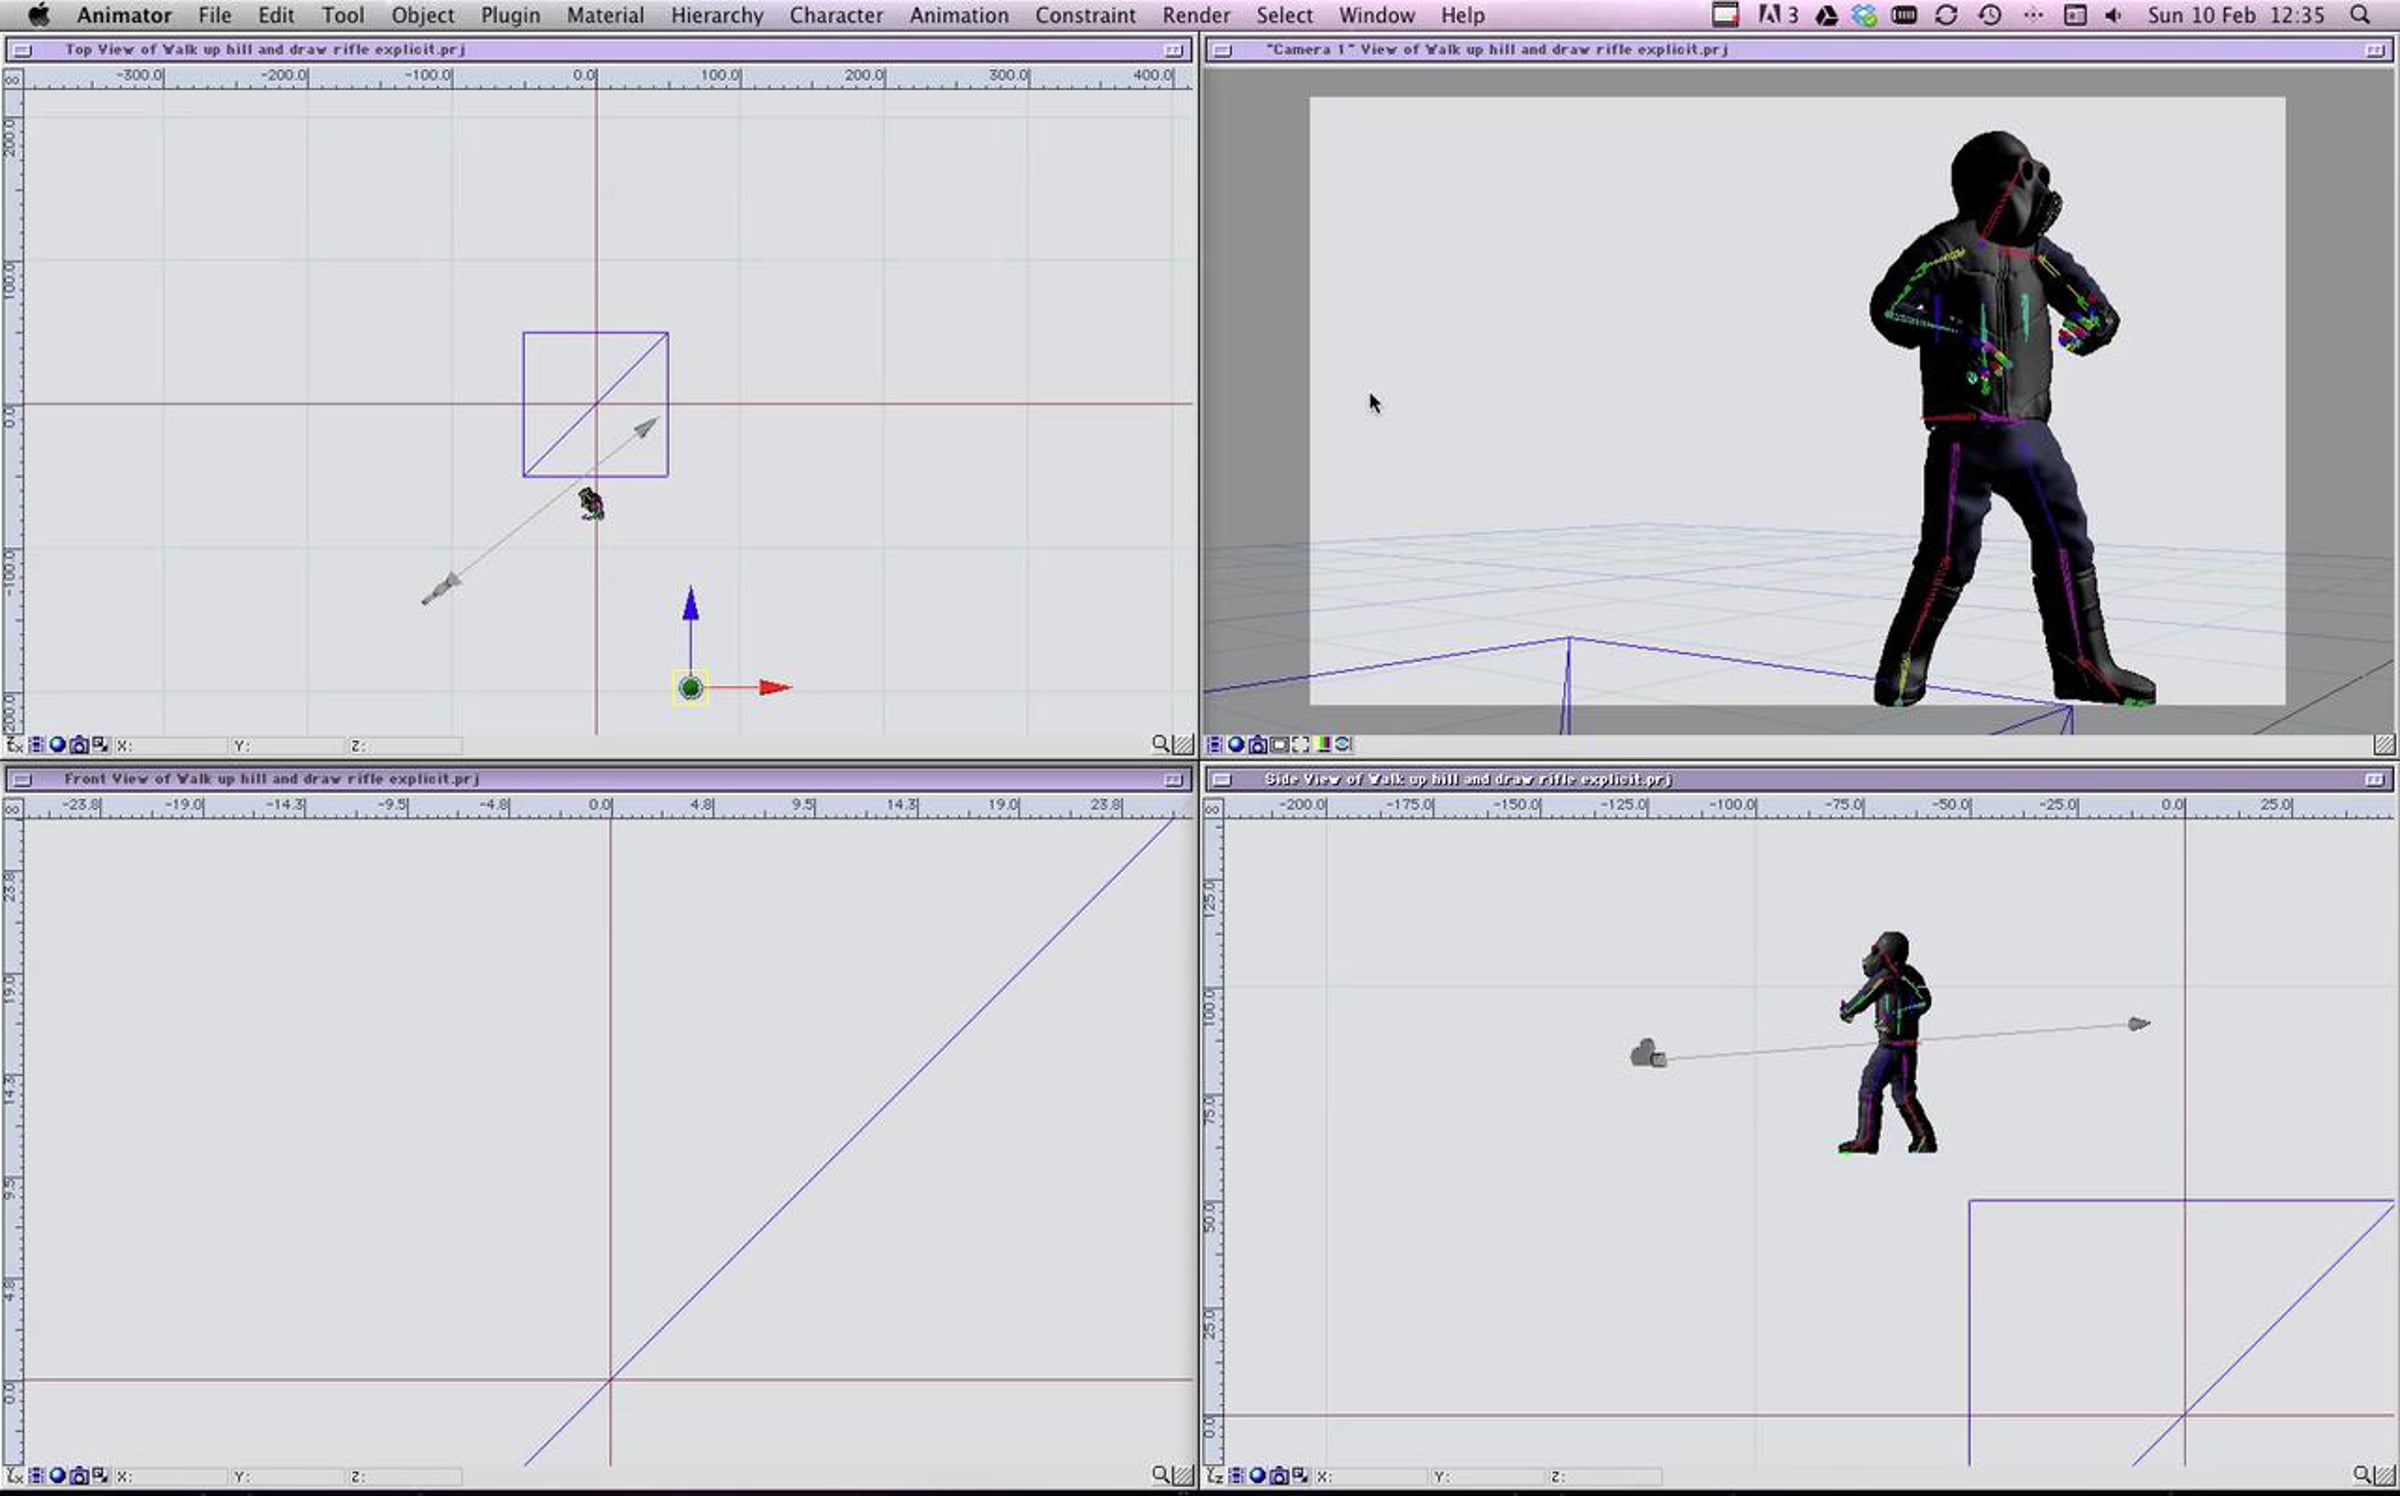Click the X coordinate field in Top View
Image resolution: width=2400 pixels, height=1496 pixels.
tap(172, 745)
